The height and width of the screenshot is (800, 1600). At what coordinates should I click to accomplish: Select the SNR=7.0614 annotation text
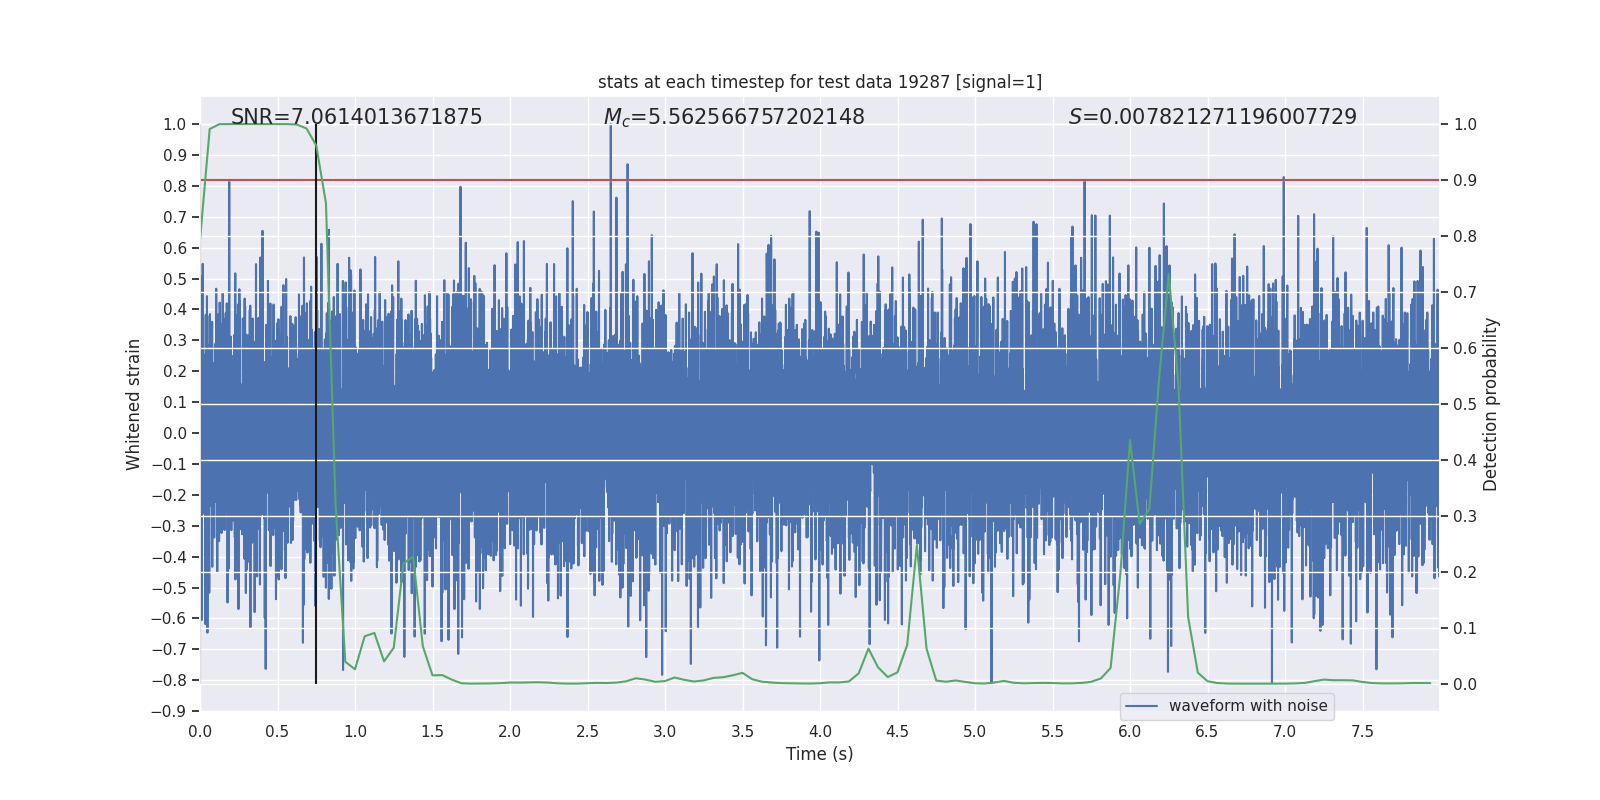tap(356, 117)
